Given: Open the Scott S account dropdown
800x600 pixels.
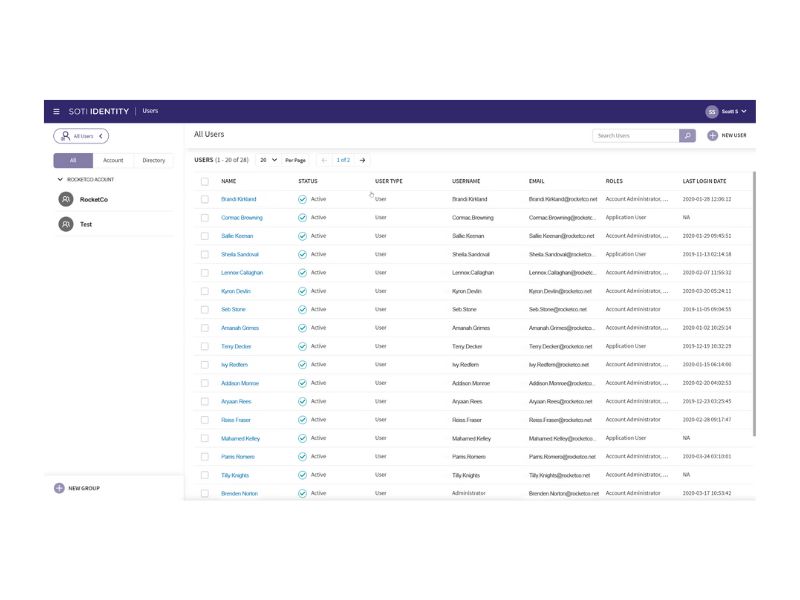Looking at the screenshot, I should pos(734,111).
